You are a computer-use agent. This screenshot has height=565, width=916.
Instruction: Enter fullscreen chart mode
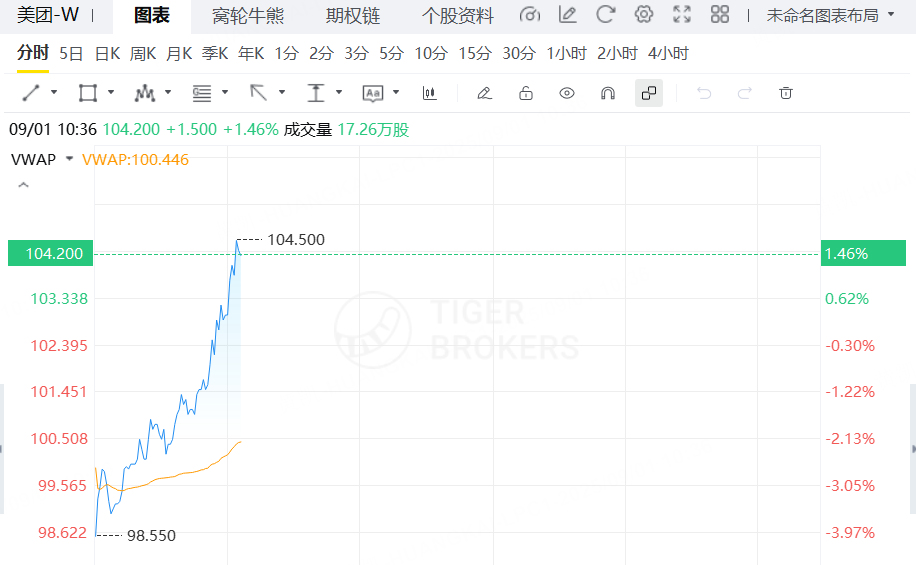[x=682, y=15]
